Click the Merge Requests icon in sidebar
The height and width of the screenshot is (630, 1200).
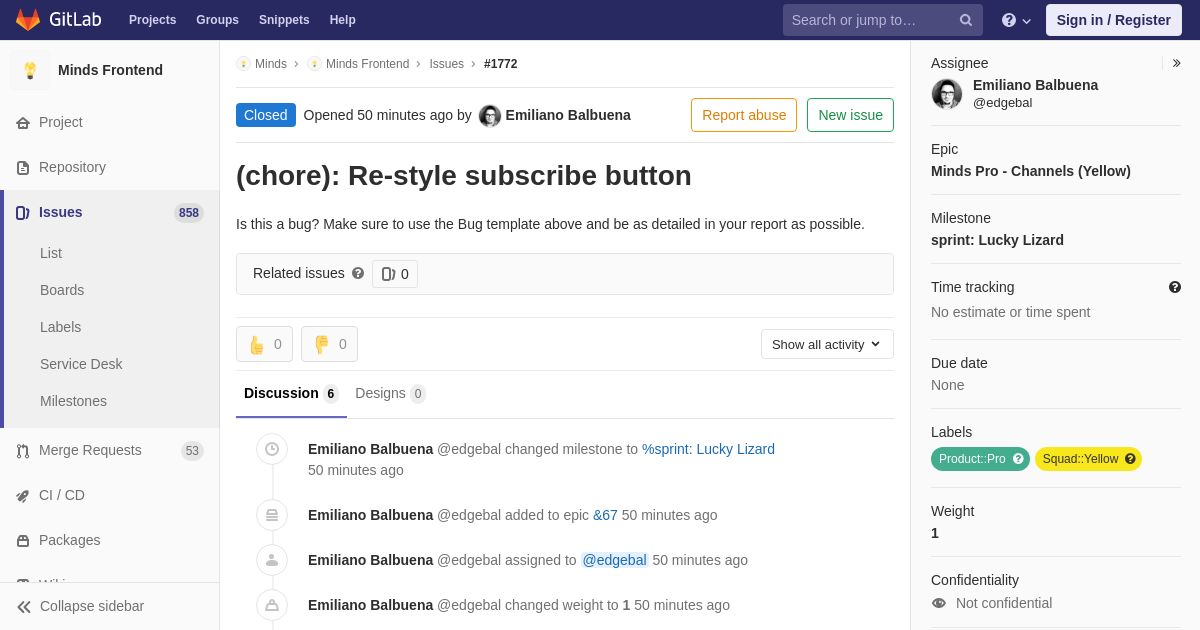[23, 451]
